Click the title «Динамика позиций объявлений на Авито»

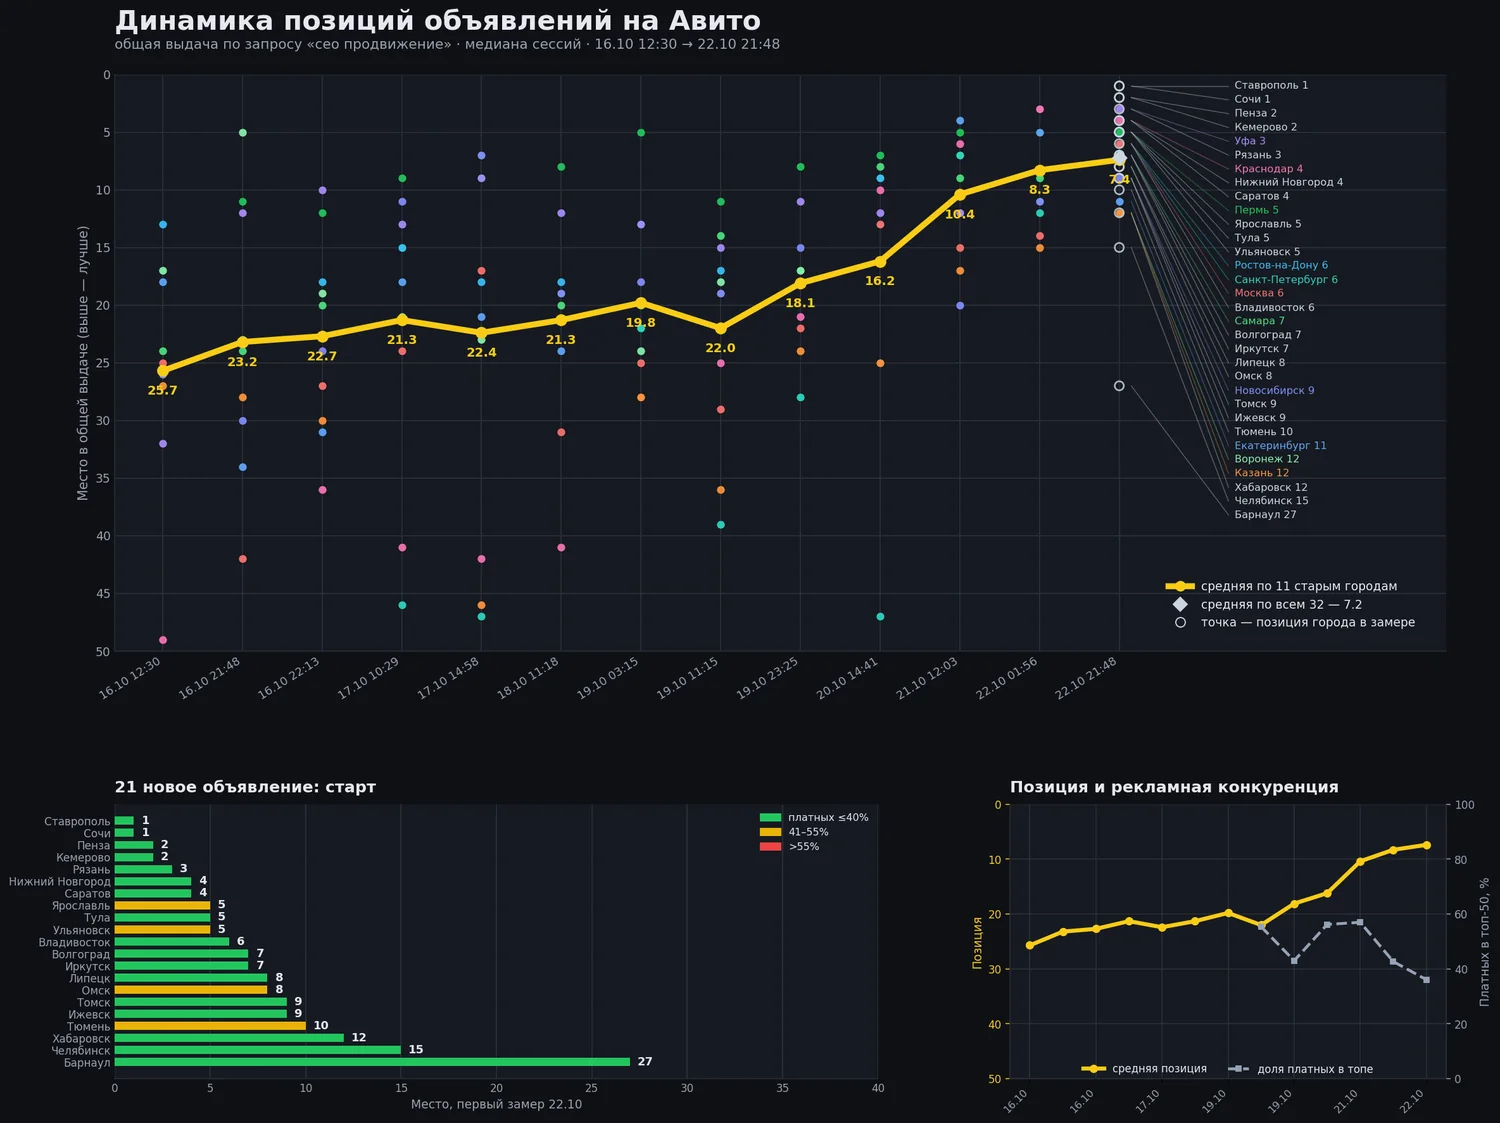[x=437, y=21]
